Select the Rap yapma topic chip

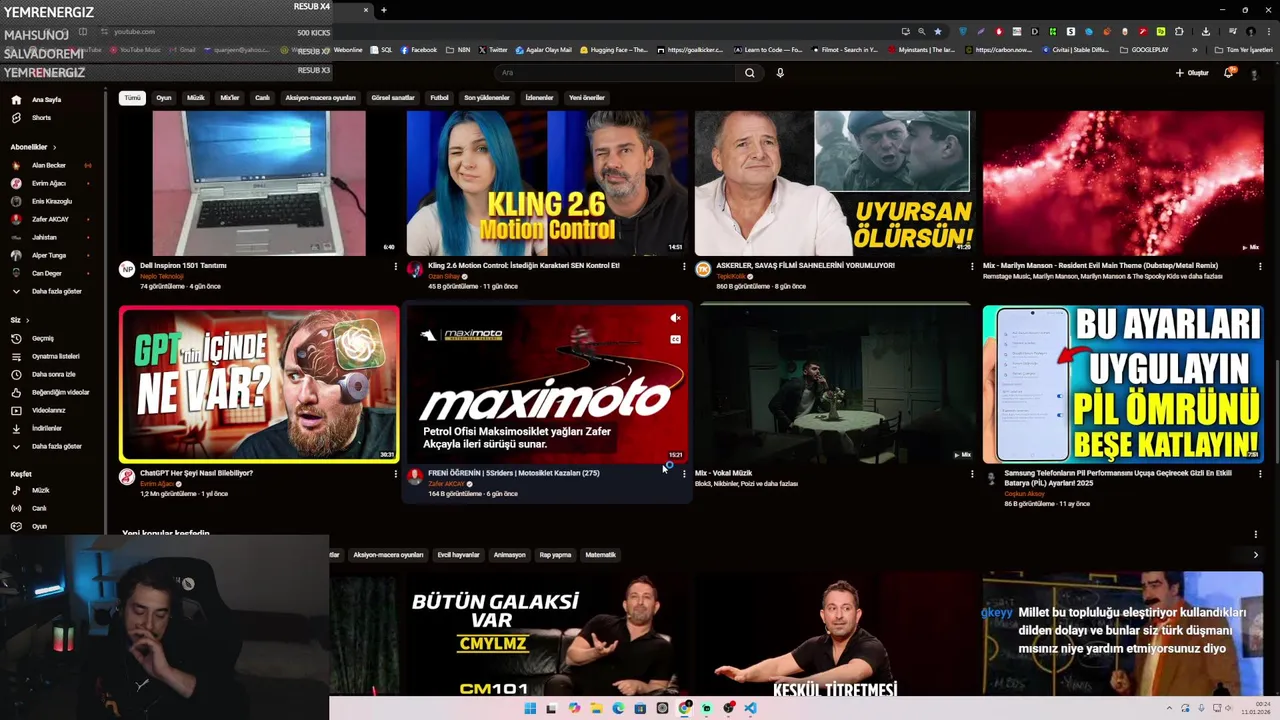[555, 555]
